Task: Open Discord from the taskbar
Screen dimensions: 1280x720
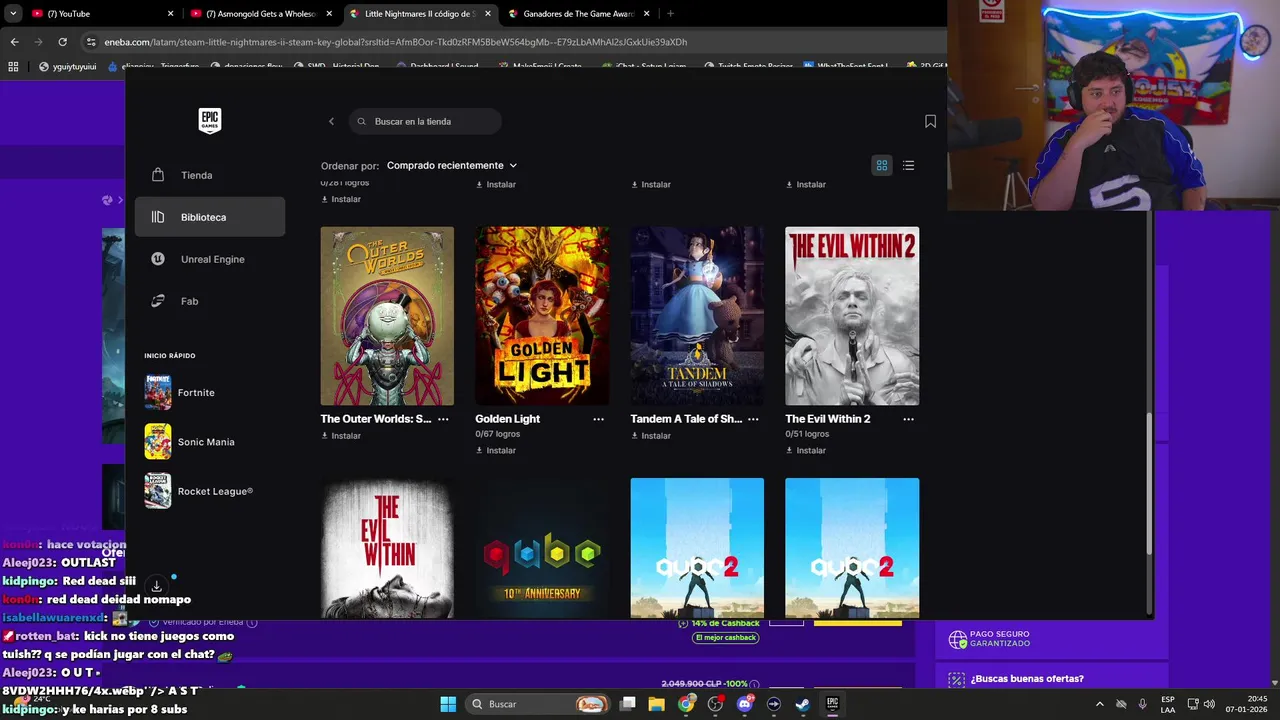Action: [744, 704]
